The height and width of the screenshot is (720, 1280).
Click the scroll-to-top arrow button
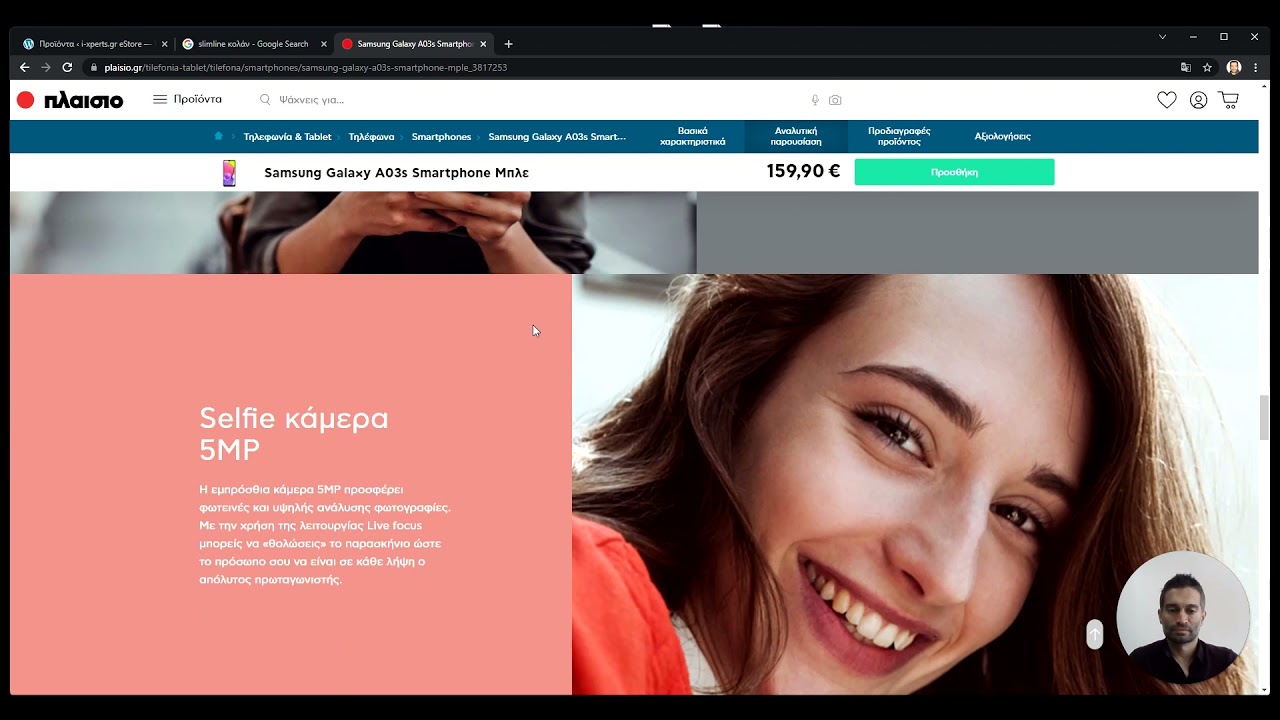point(1095,634)
